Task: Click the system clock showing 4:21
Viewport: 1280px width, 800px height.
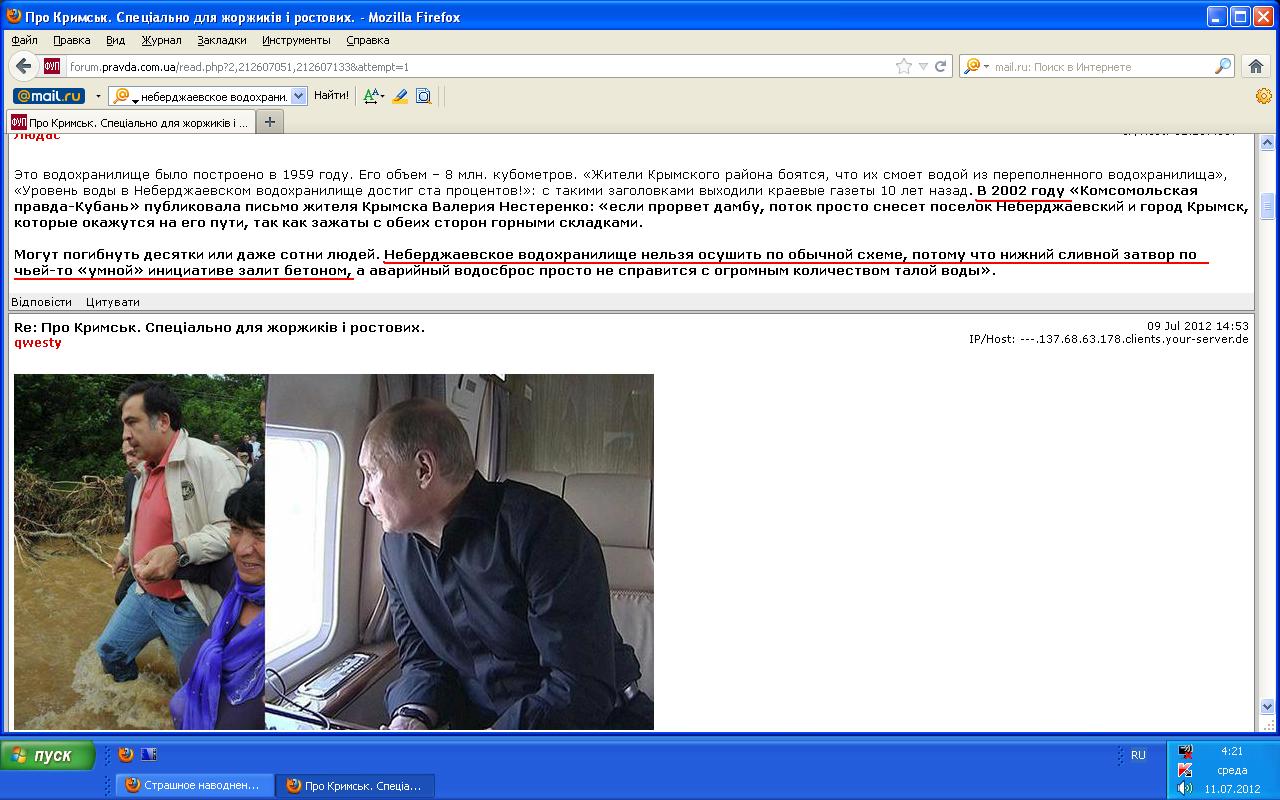Action: click(x=1232, y=751)
